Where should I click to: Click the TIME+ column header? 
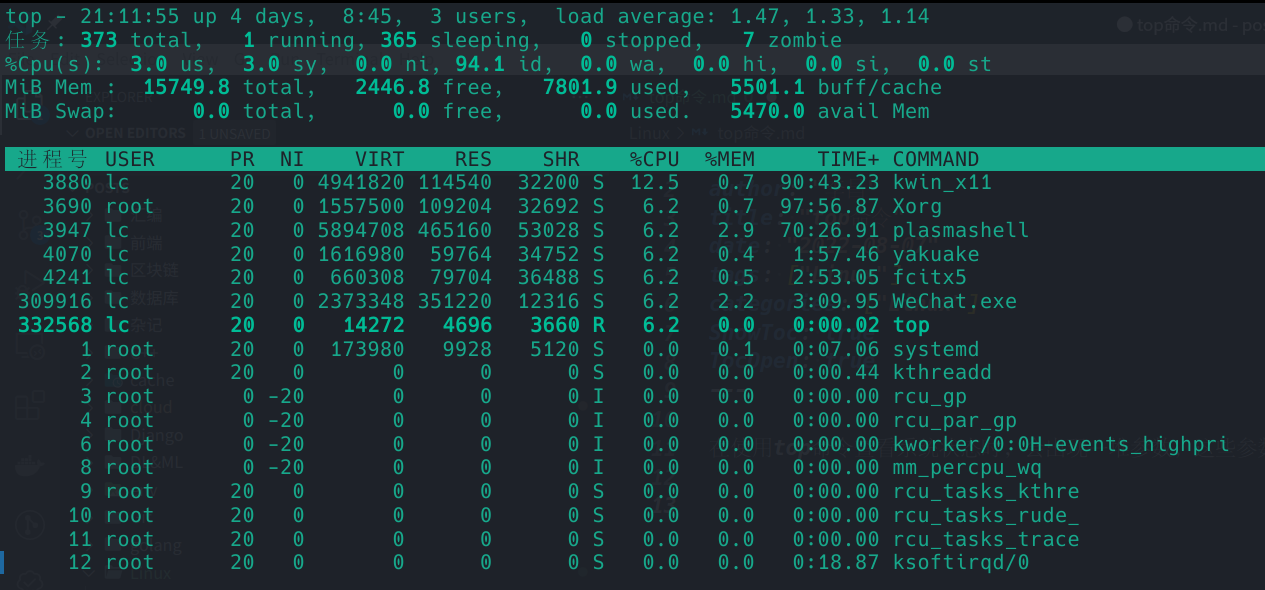849,159
